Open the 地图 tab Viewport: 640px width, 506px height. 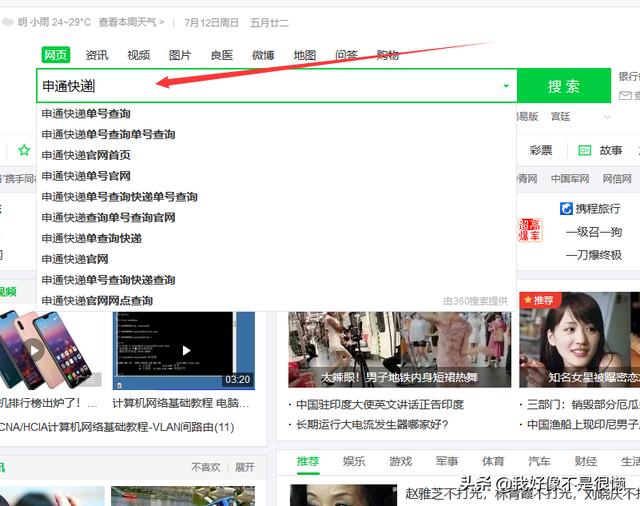point(305,55)
